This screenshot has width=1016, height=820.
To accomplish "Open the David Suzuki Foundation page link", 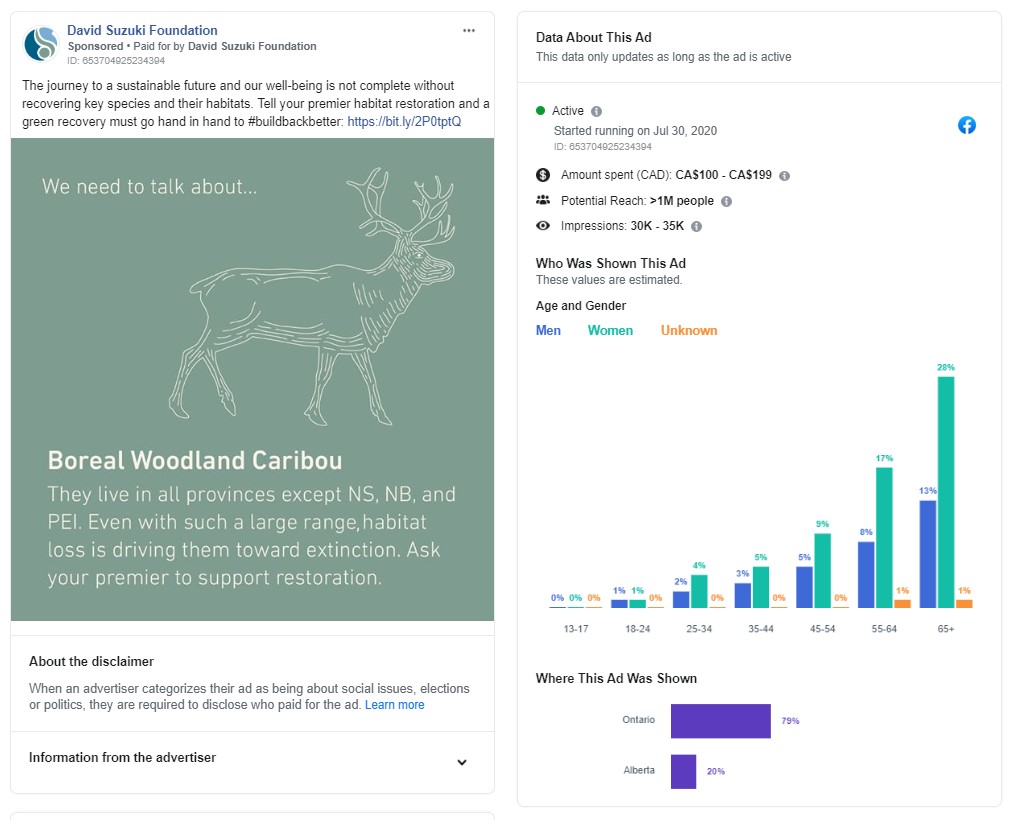I will click(x=142, y=30).
